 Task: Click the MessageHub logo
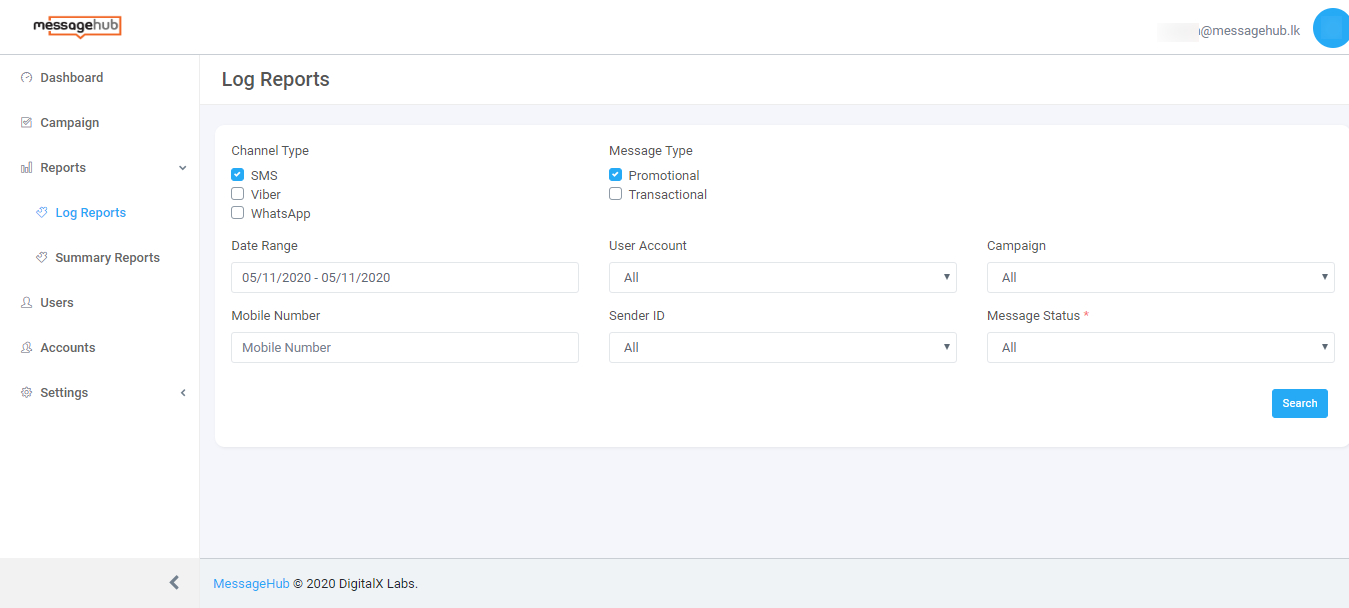(x=77, y=27)
